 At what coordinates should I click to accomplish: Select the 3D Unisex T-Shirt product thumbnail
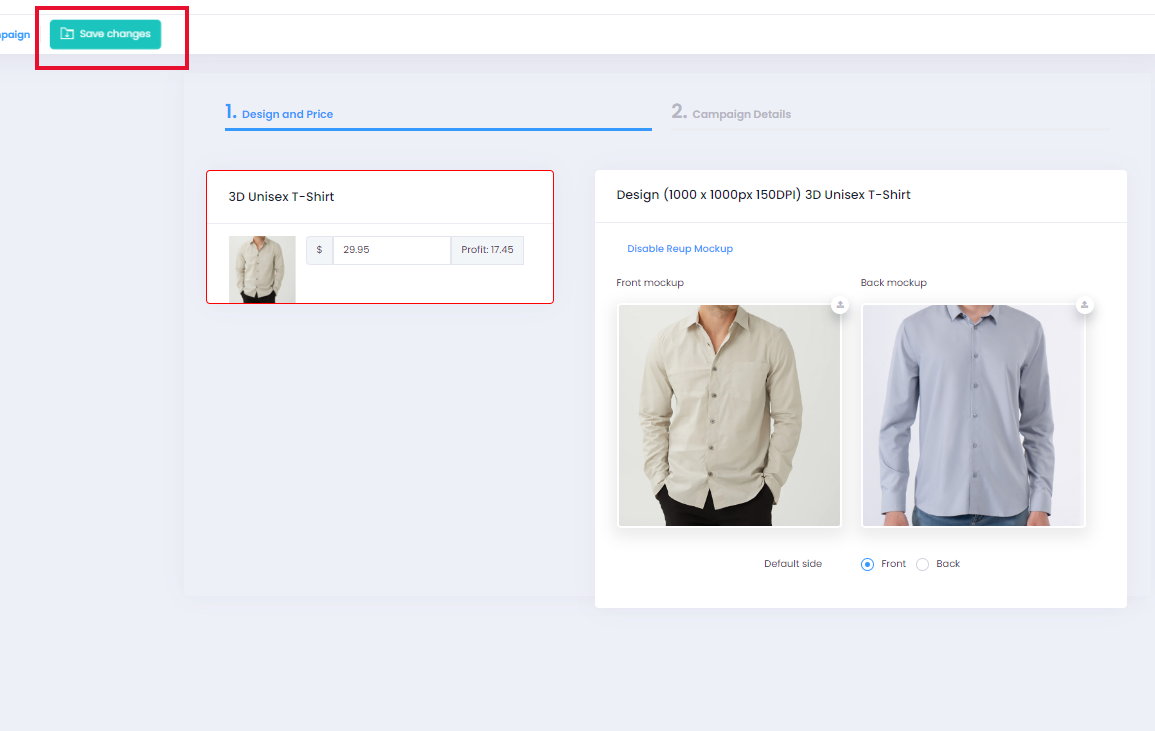tap(262, 270)
